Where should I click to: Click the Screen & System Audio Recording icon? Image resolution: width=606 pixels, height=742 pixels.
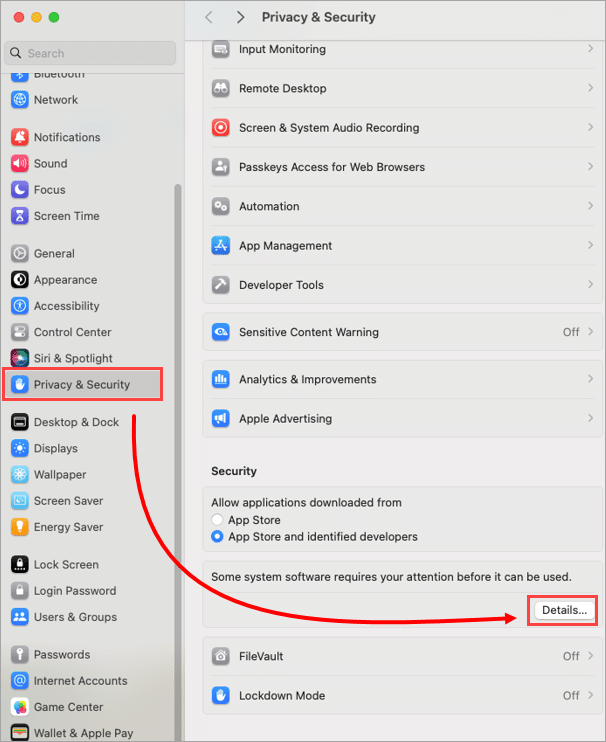click(220, 128)
